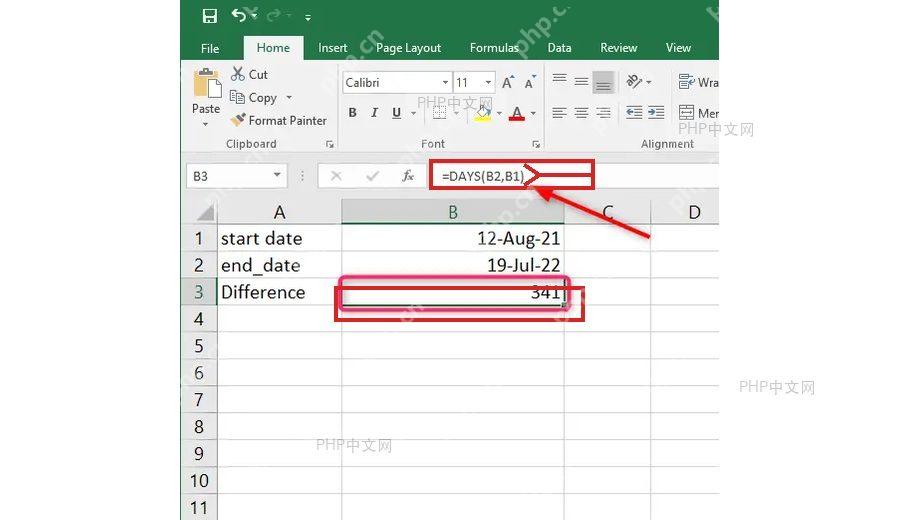Click the Center alignment icon

point(581,113)
